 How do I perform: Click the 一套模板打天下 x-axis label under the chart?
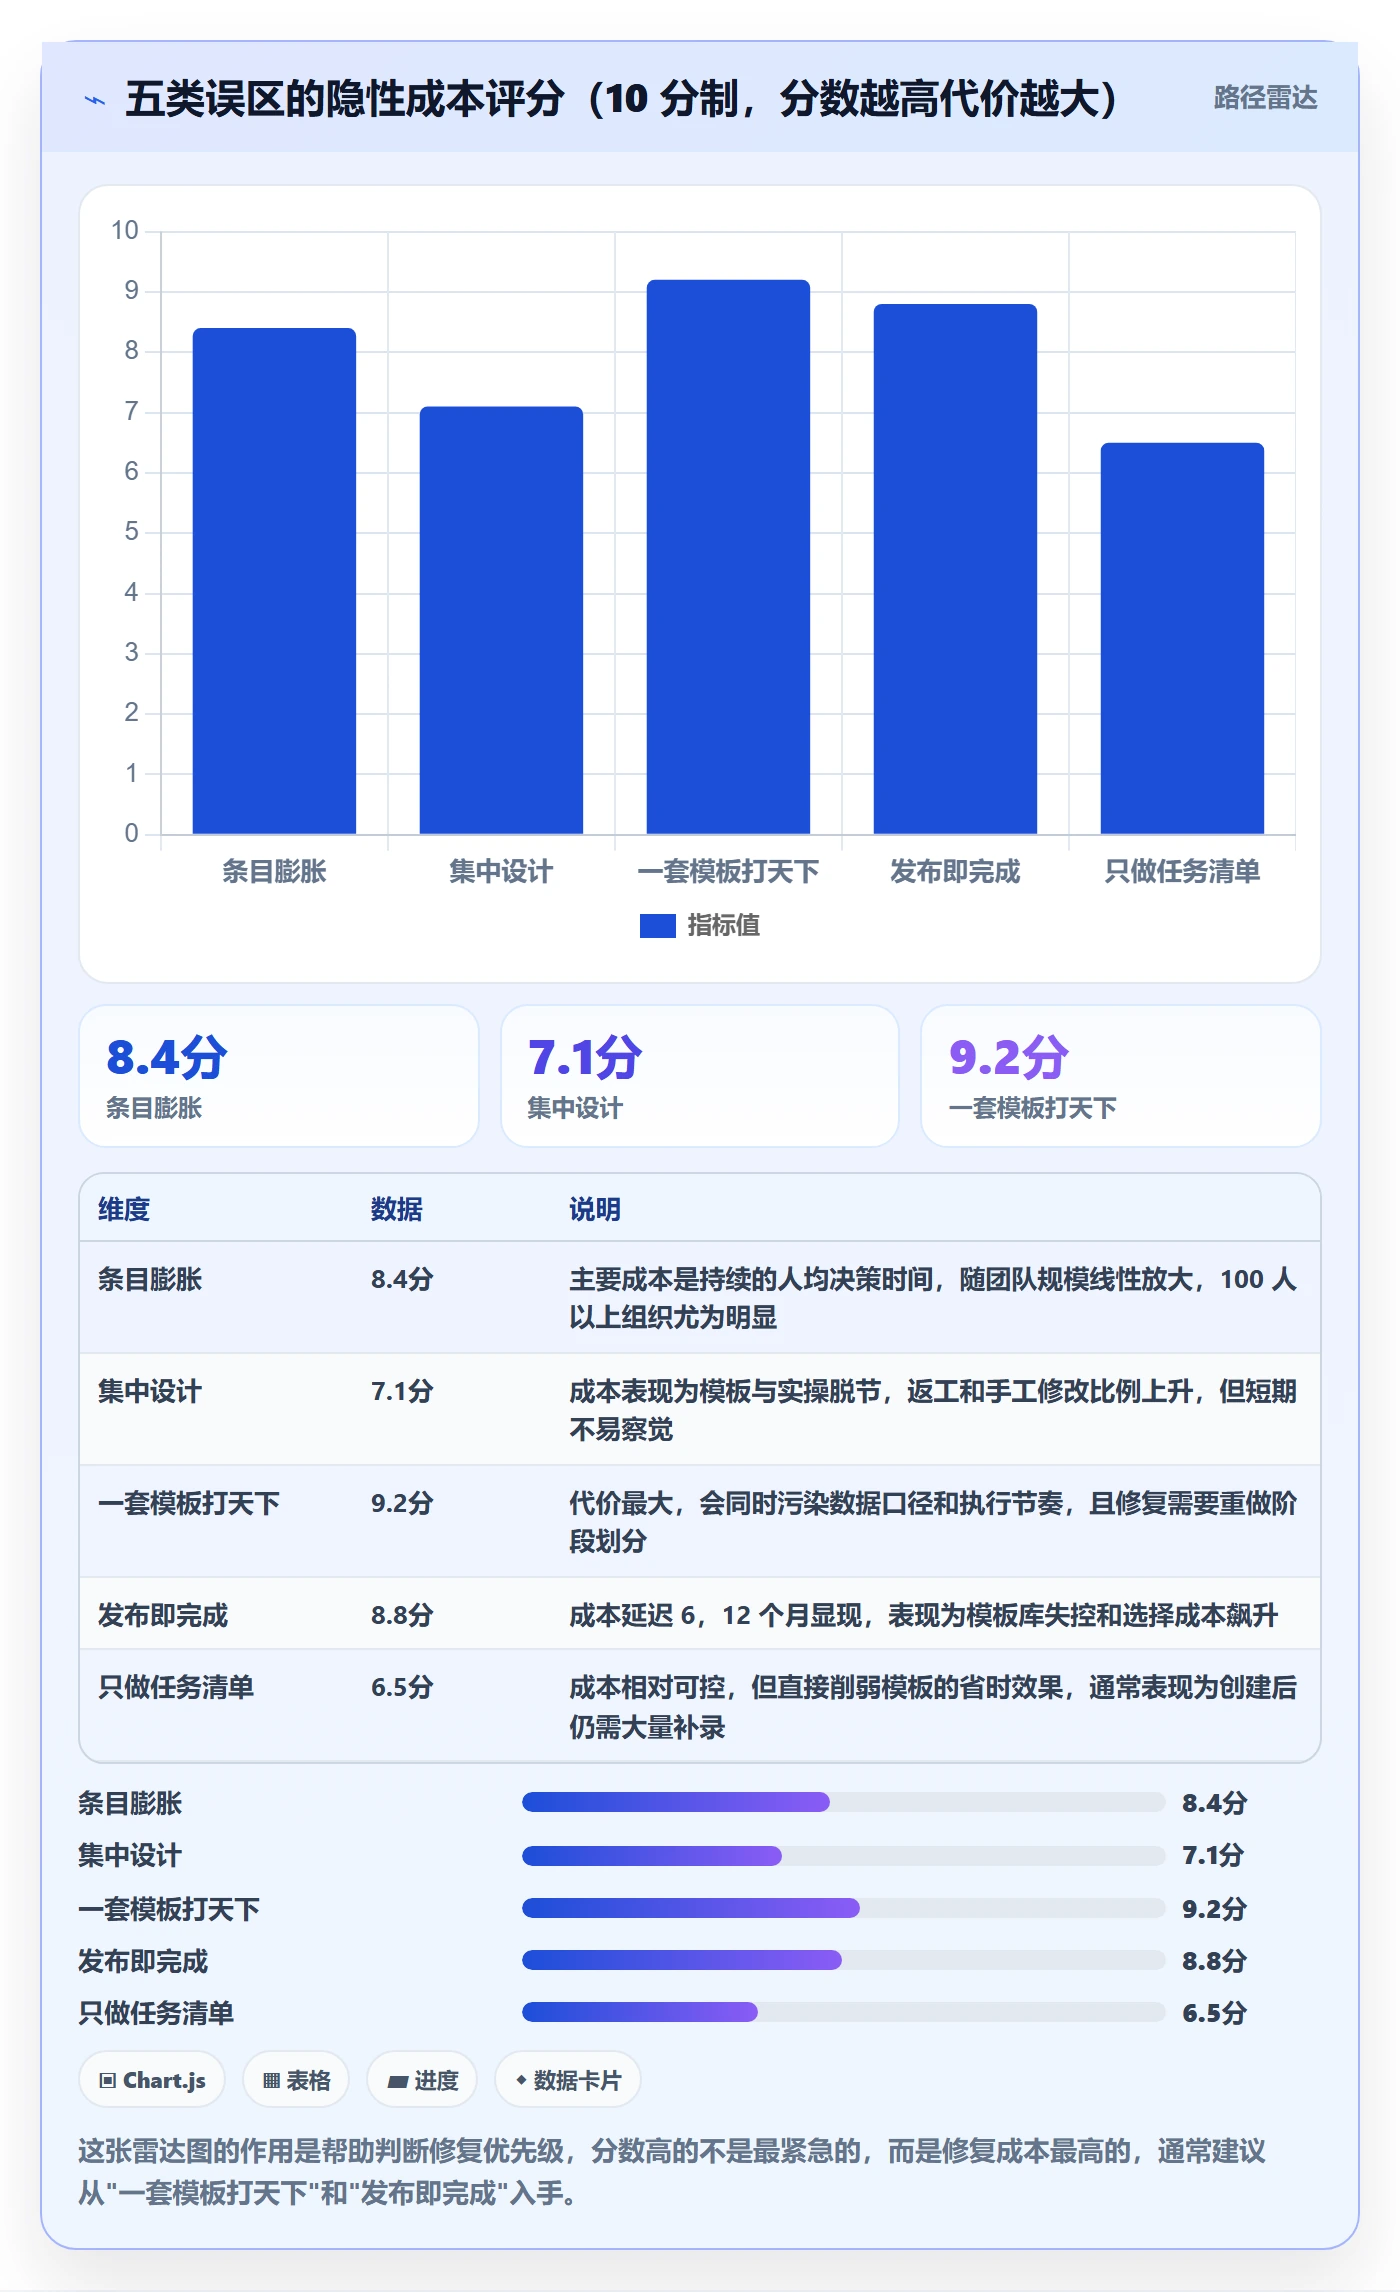[x=728, y=872]
